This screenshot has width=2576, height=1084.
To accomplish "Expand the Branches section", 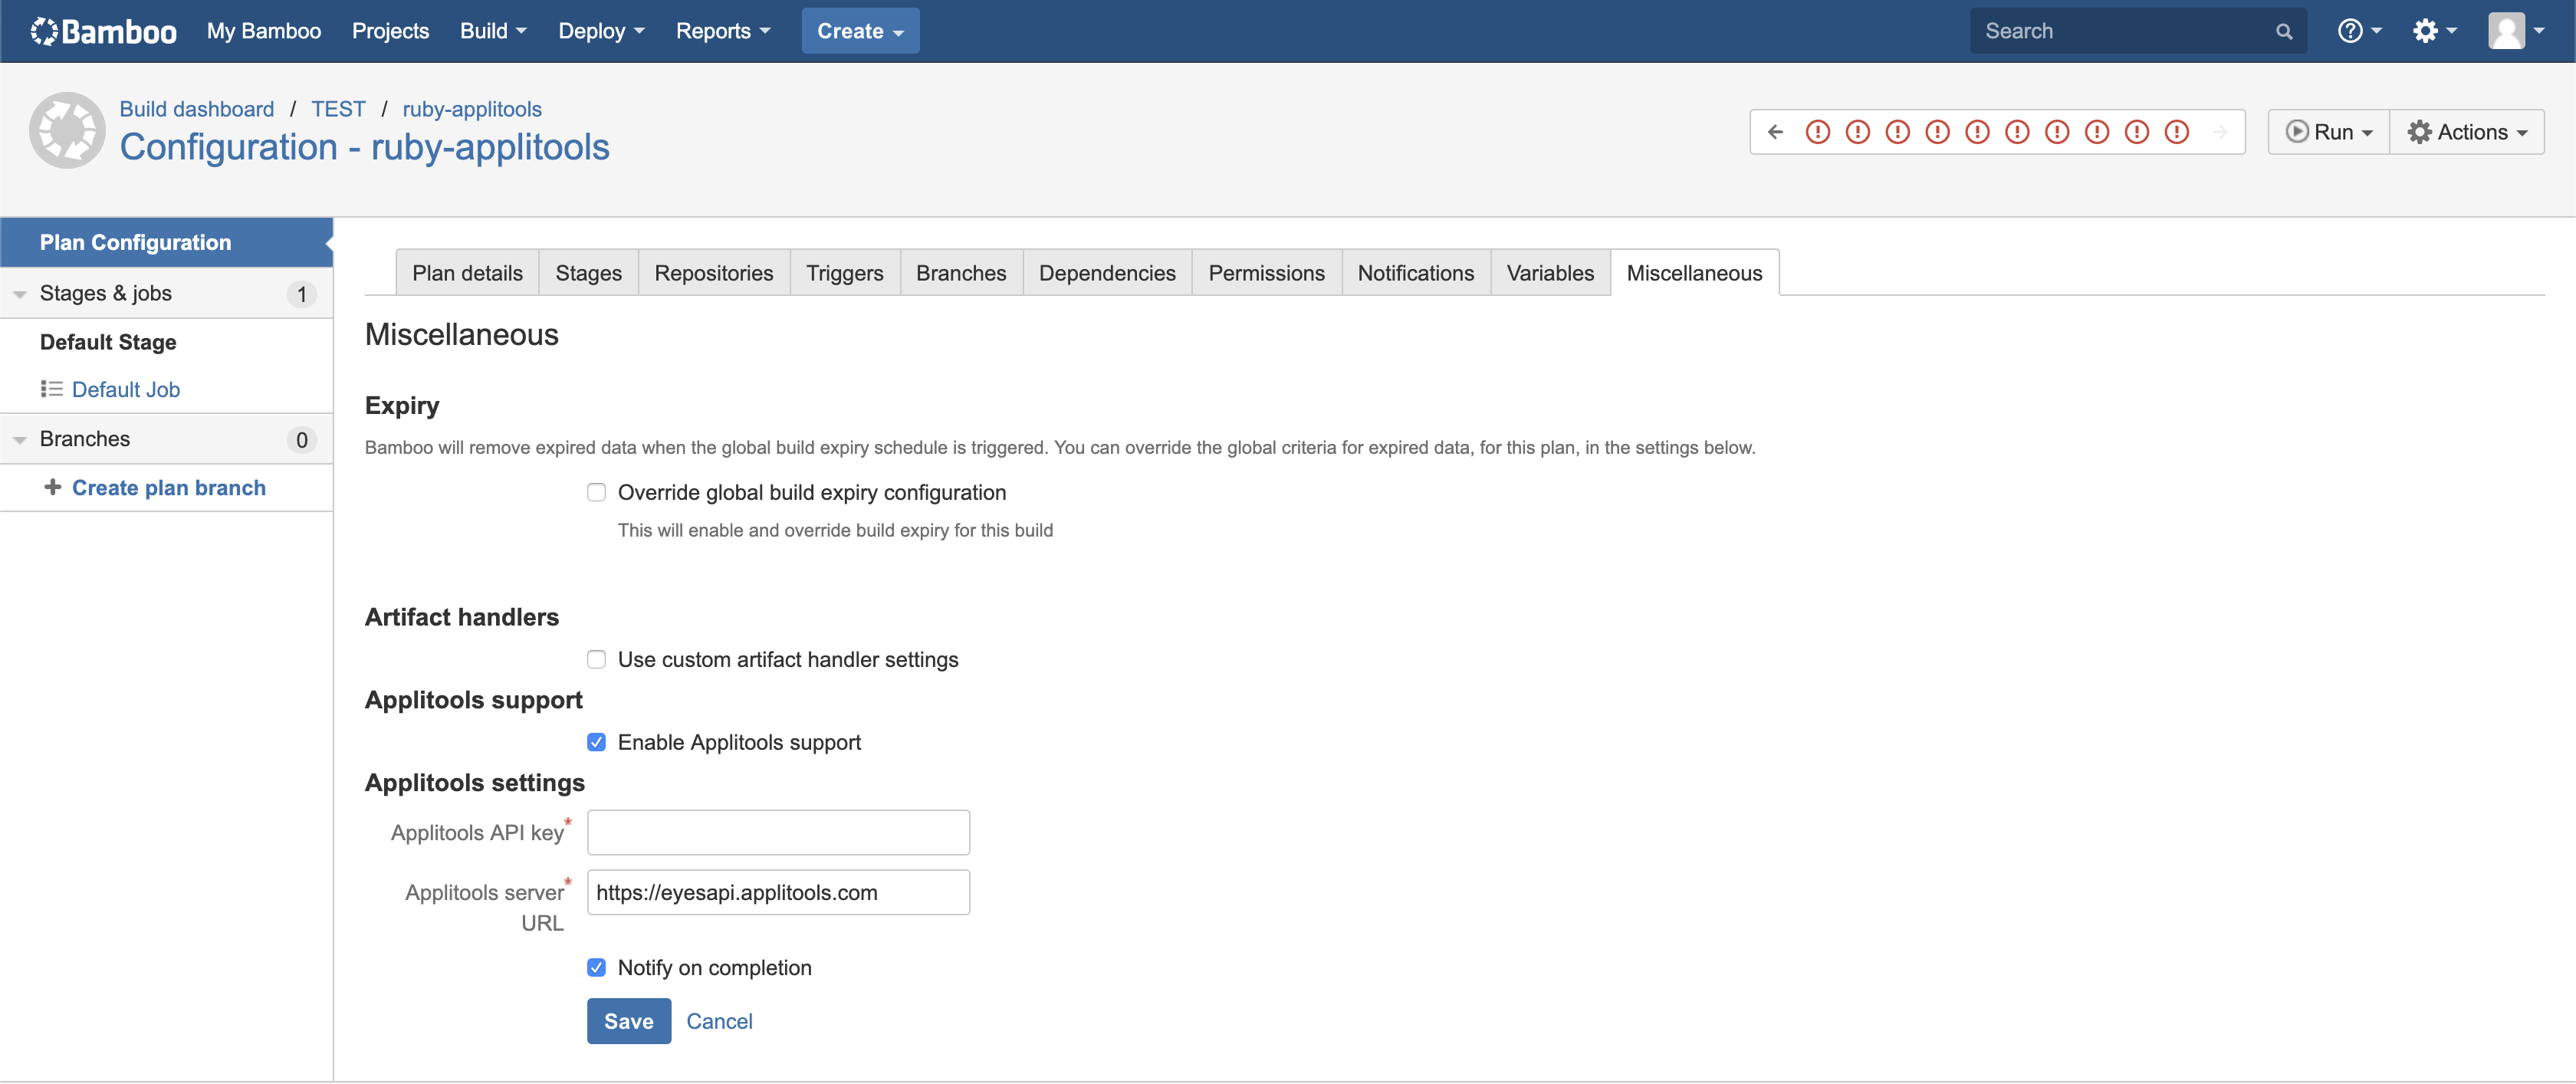I will 21,439.
